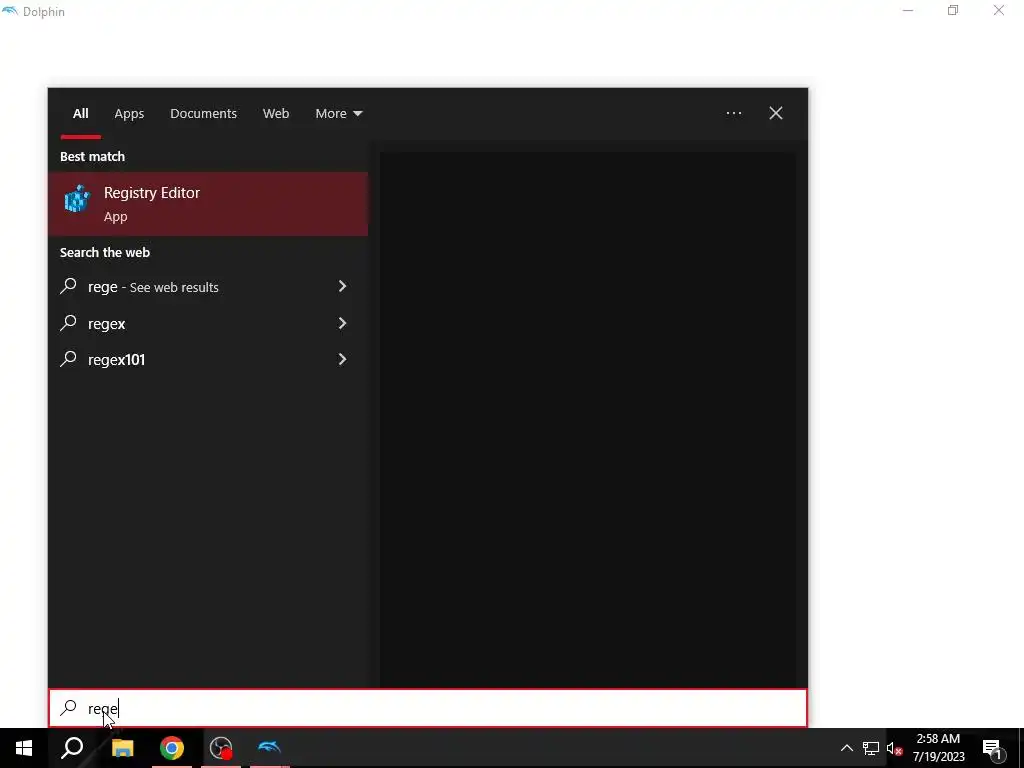Select the regex101 web suggestion
This screenshot has width=1024, height=768.
[x=208, y=359]
